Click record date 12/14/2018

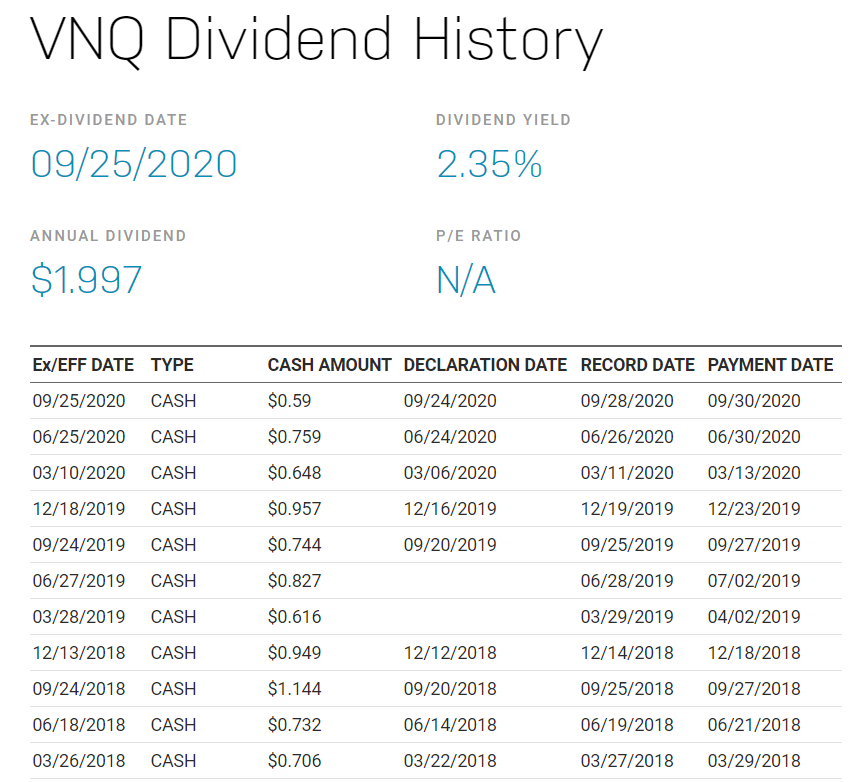(627, 653)
